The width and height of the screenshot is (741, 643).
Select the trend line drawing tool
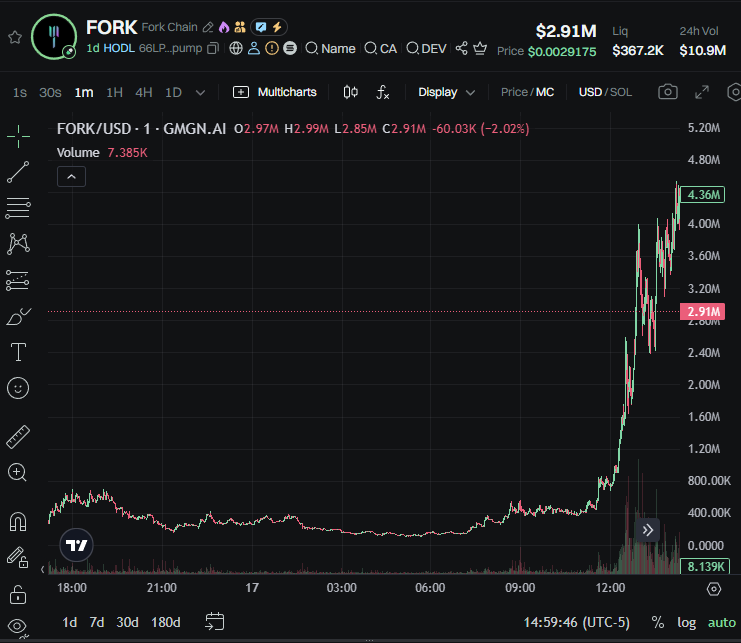pyautogui.click(x=18, y=172)
